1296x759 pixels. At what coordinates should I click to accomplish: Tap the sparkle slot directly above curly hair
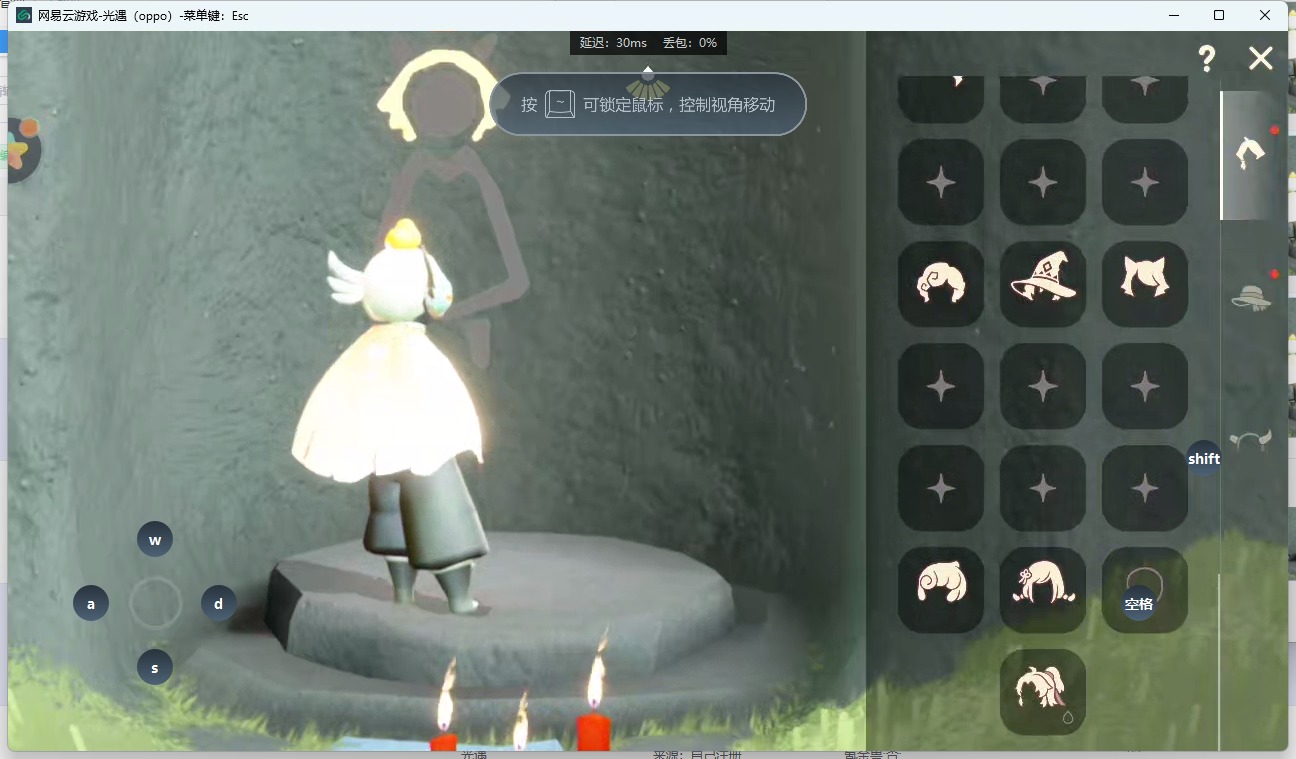941,182
